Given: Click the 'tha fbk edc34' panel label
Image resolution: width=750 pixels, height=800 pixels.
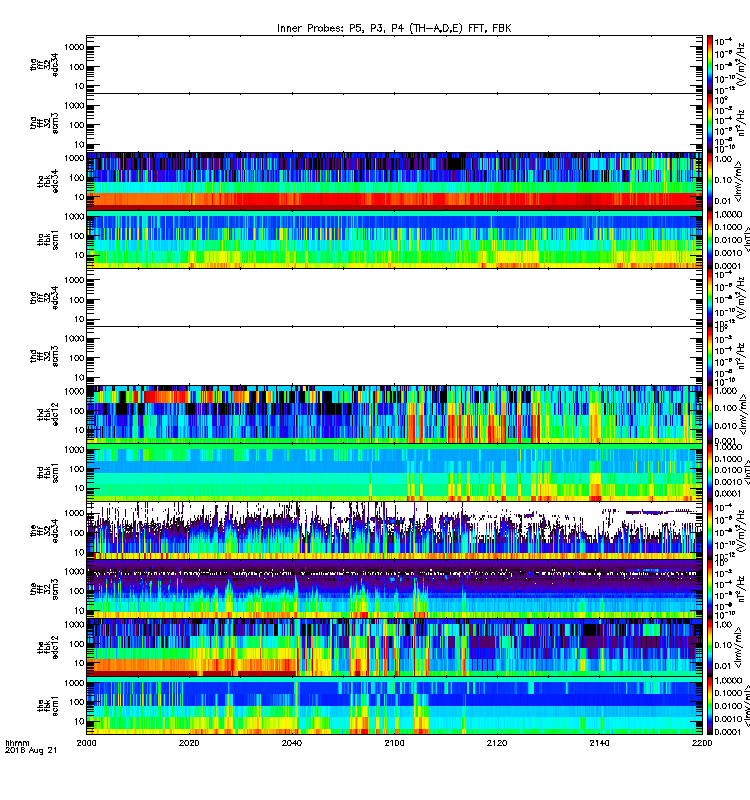Looking at the screenshot, I should pos(48,182).
